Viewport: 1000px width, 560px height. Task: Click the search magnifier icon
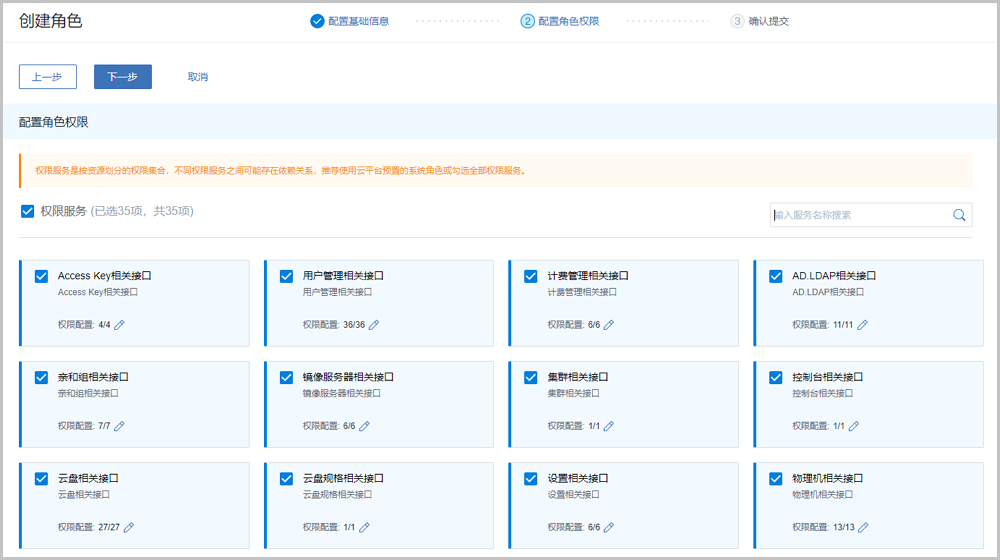(959, 215)
